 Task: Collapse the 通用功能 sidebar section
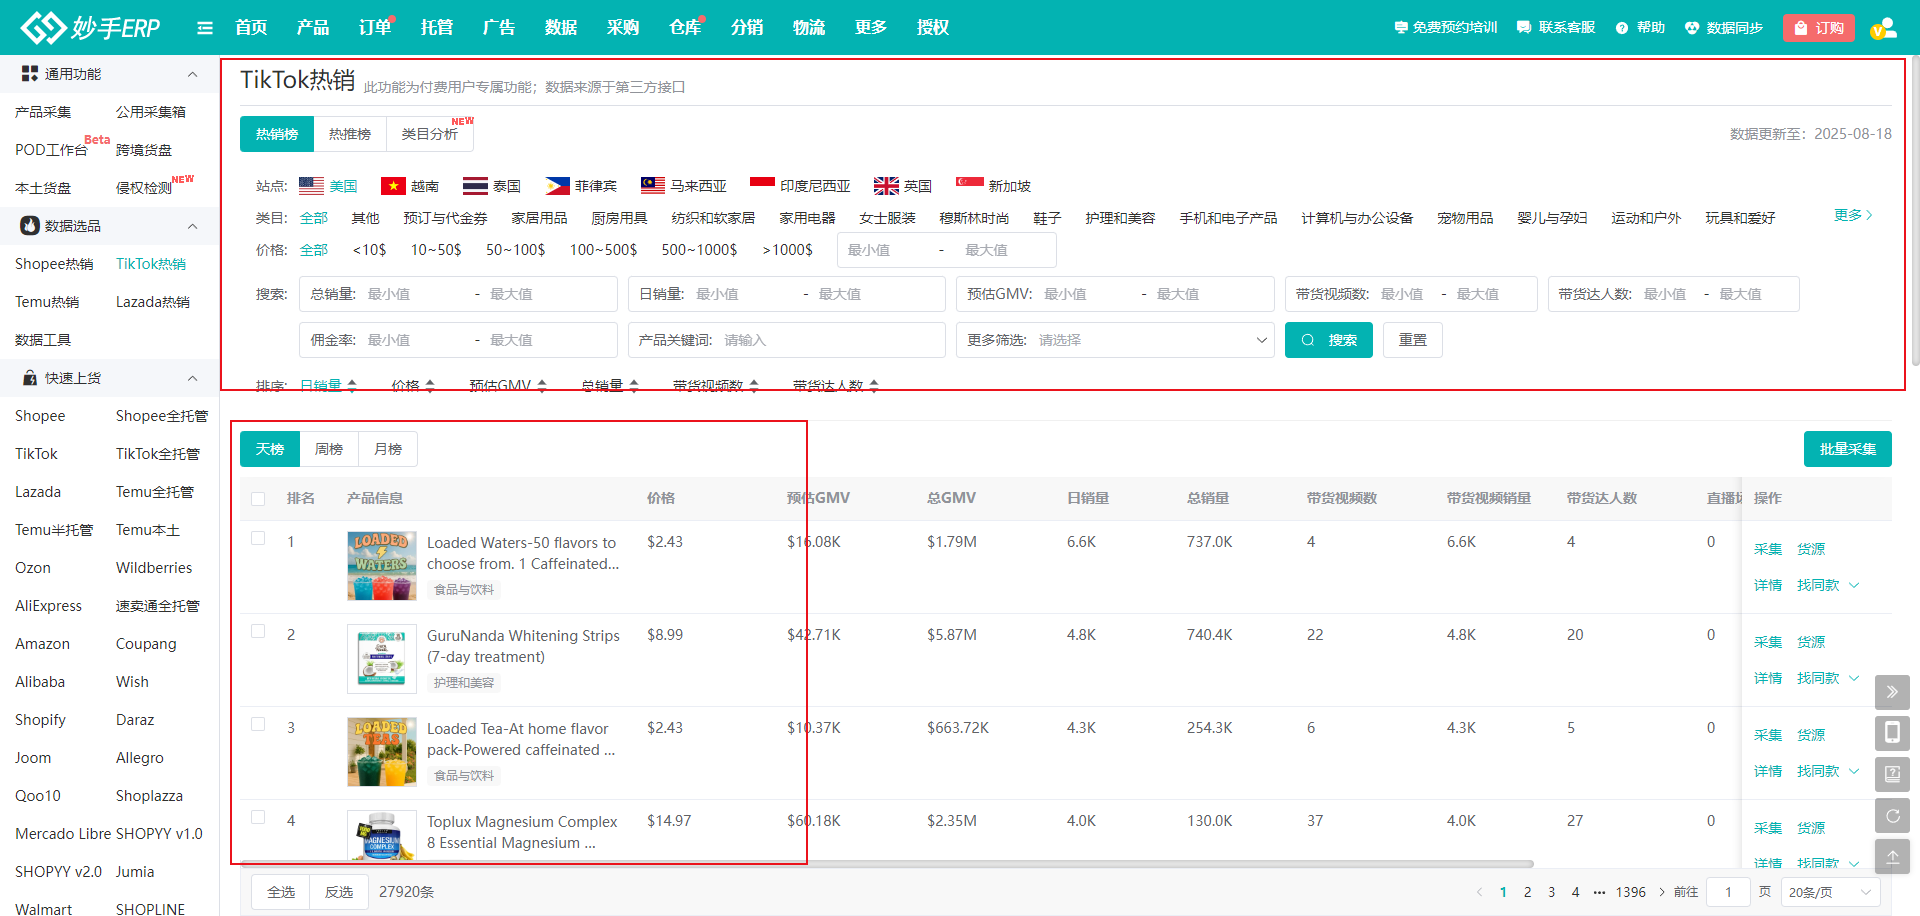192,74
